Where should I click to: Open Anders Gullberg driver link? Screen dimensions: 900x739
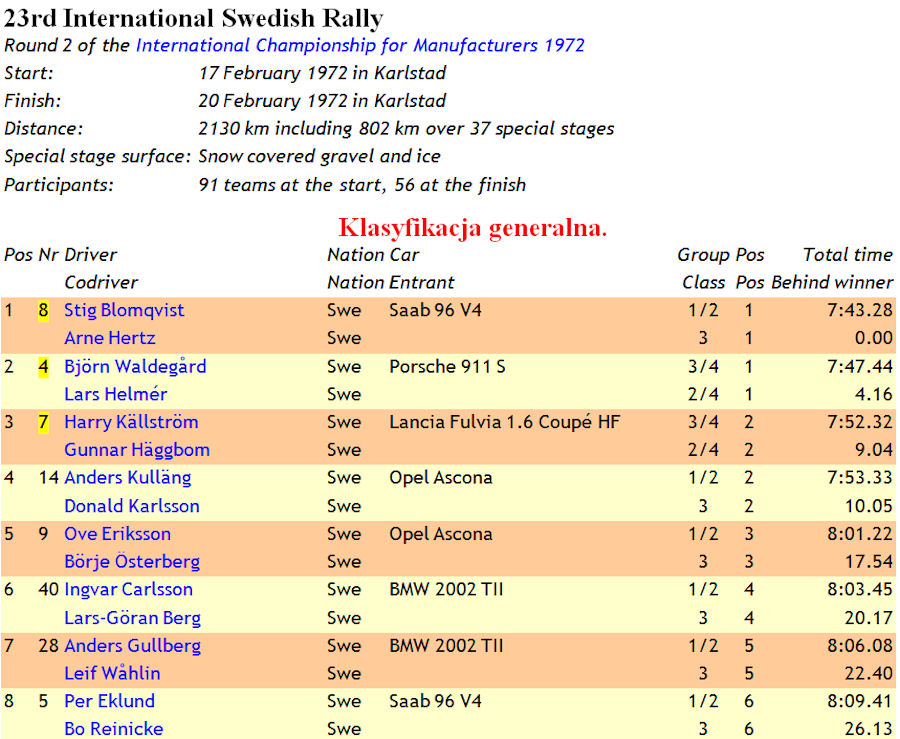[x=132, y=646]
